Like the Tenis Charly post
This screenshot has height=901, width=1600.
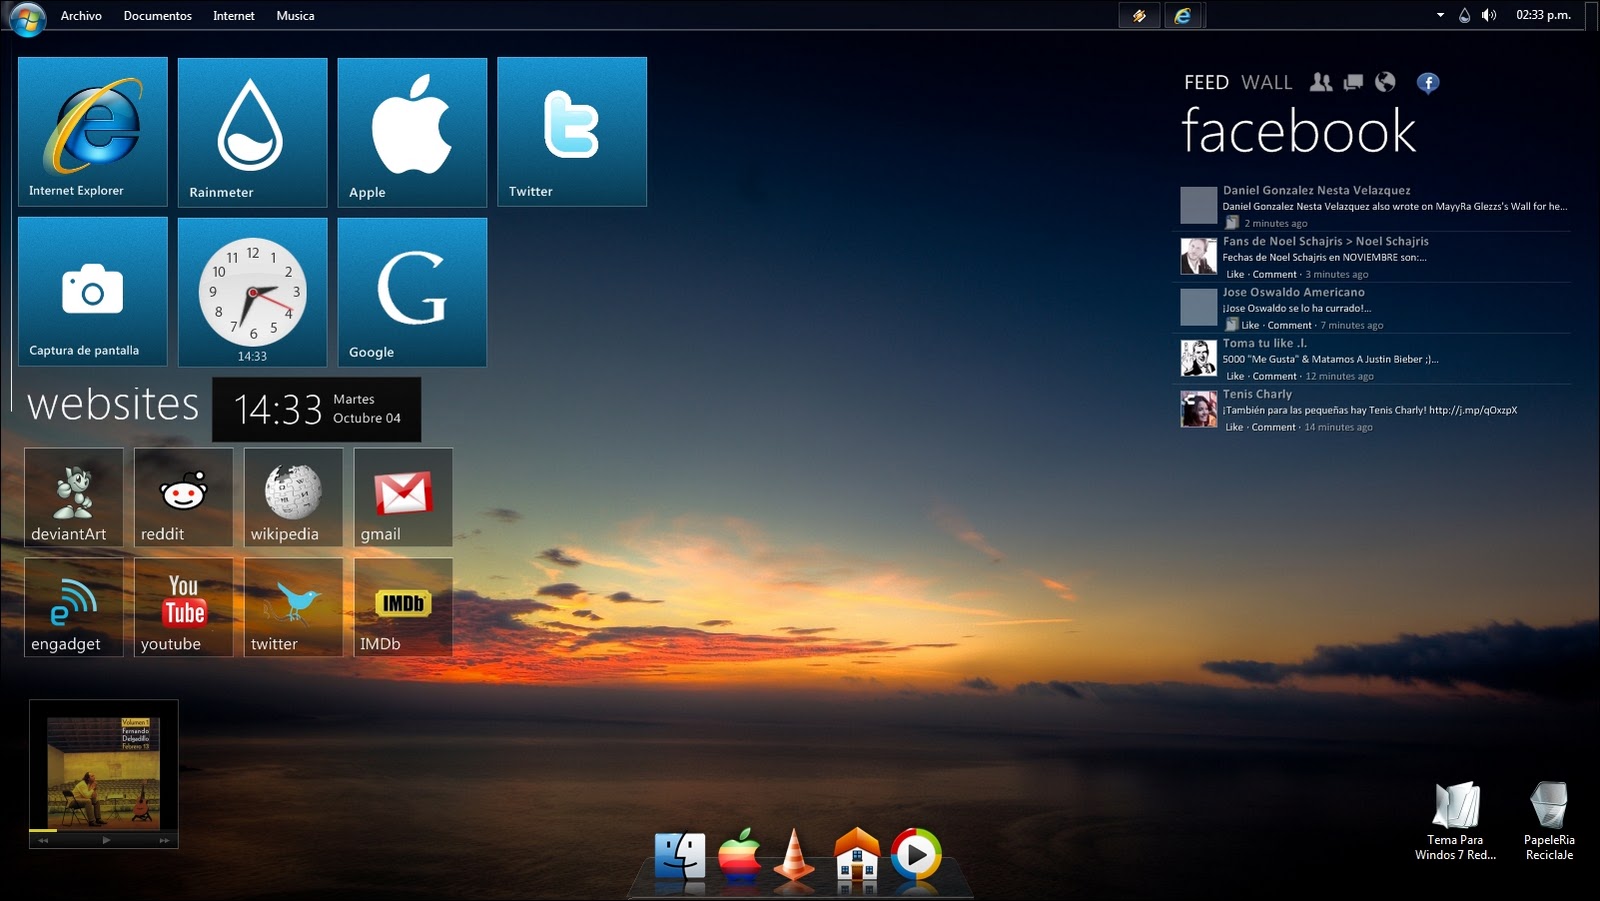(x=1234, y=426)
